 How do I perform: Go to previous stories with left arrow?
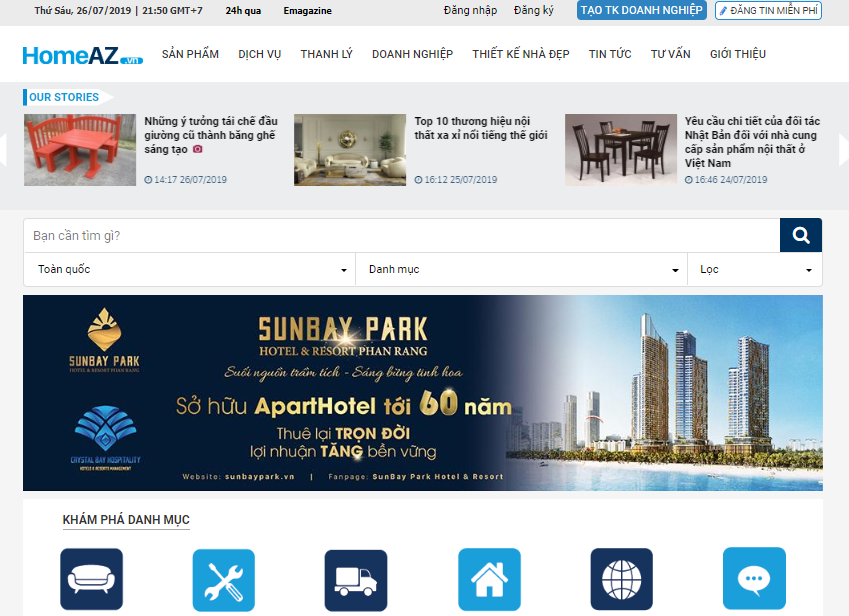click(x=3, y=149)
